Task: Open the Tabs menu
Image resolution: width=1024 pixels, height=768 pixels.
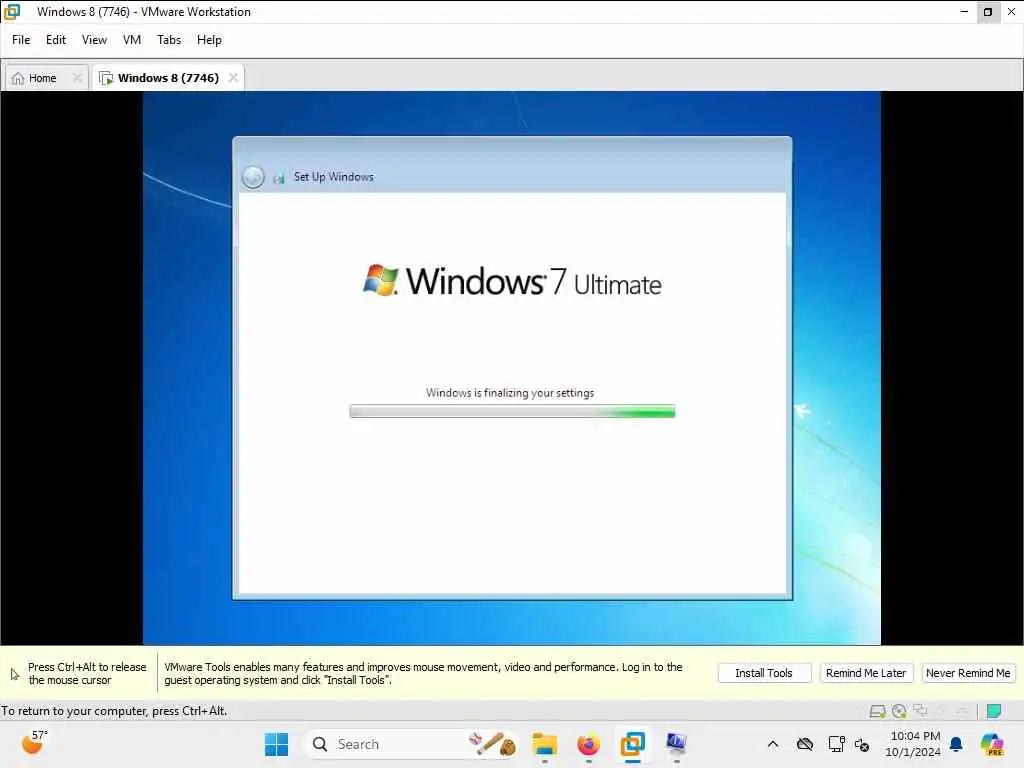Action: [x=169, y=40]
